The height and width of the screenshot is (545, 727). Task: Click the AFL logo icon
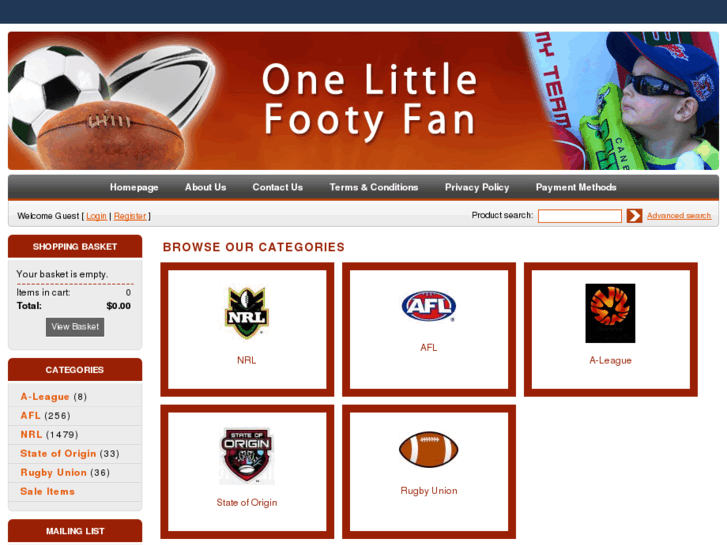tap(428, 306)
